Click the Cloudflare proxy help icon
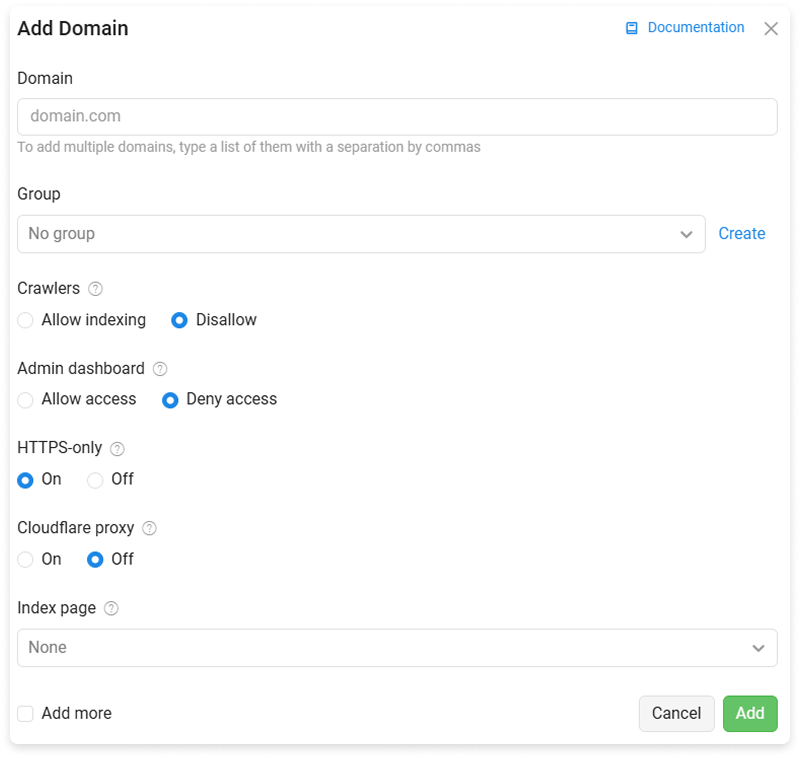The width and height of the screenshot is (800, 758). coord(149,528)
